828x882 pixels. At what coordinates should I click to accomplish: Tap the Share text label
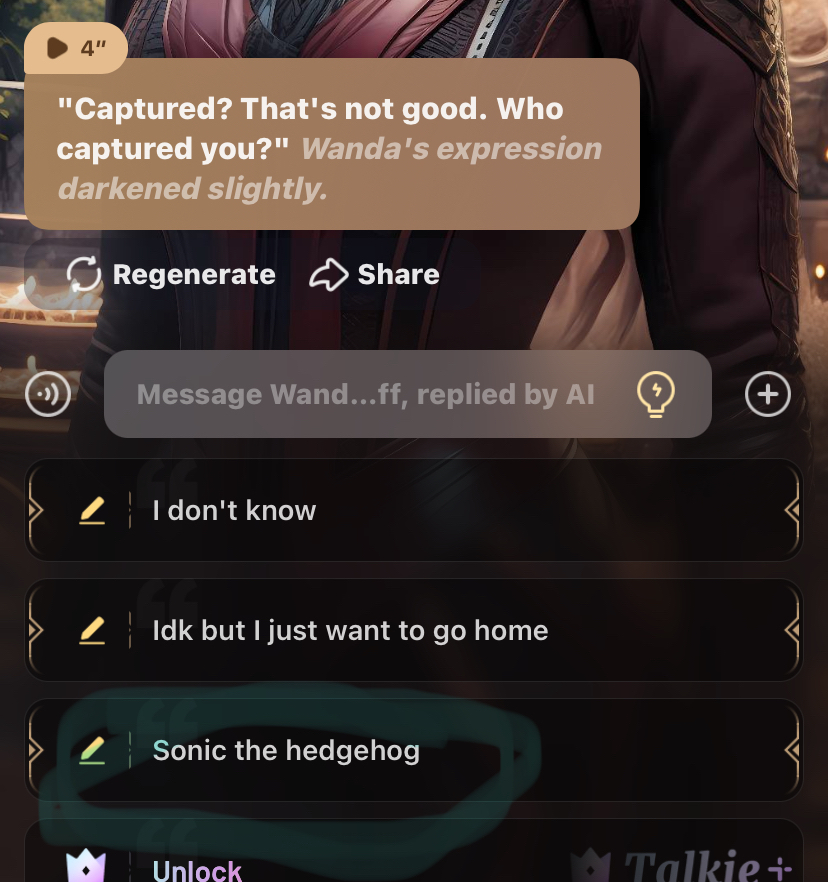pyautogui.click(x=399, y=274)
